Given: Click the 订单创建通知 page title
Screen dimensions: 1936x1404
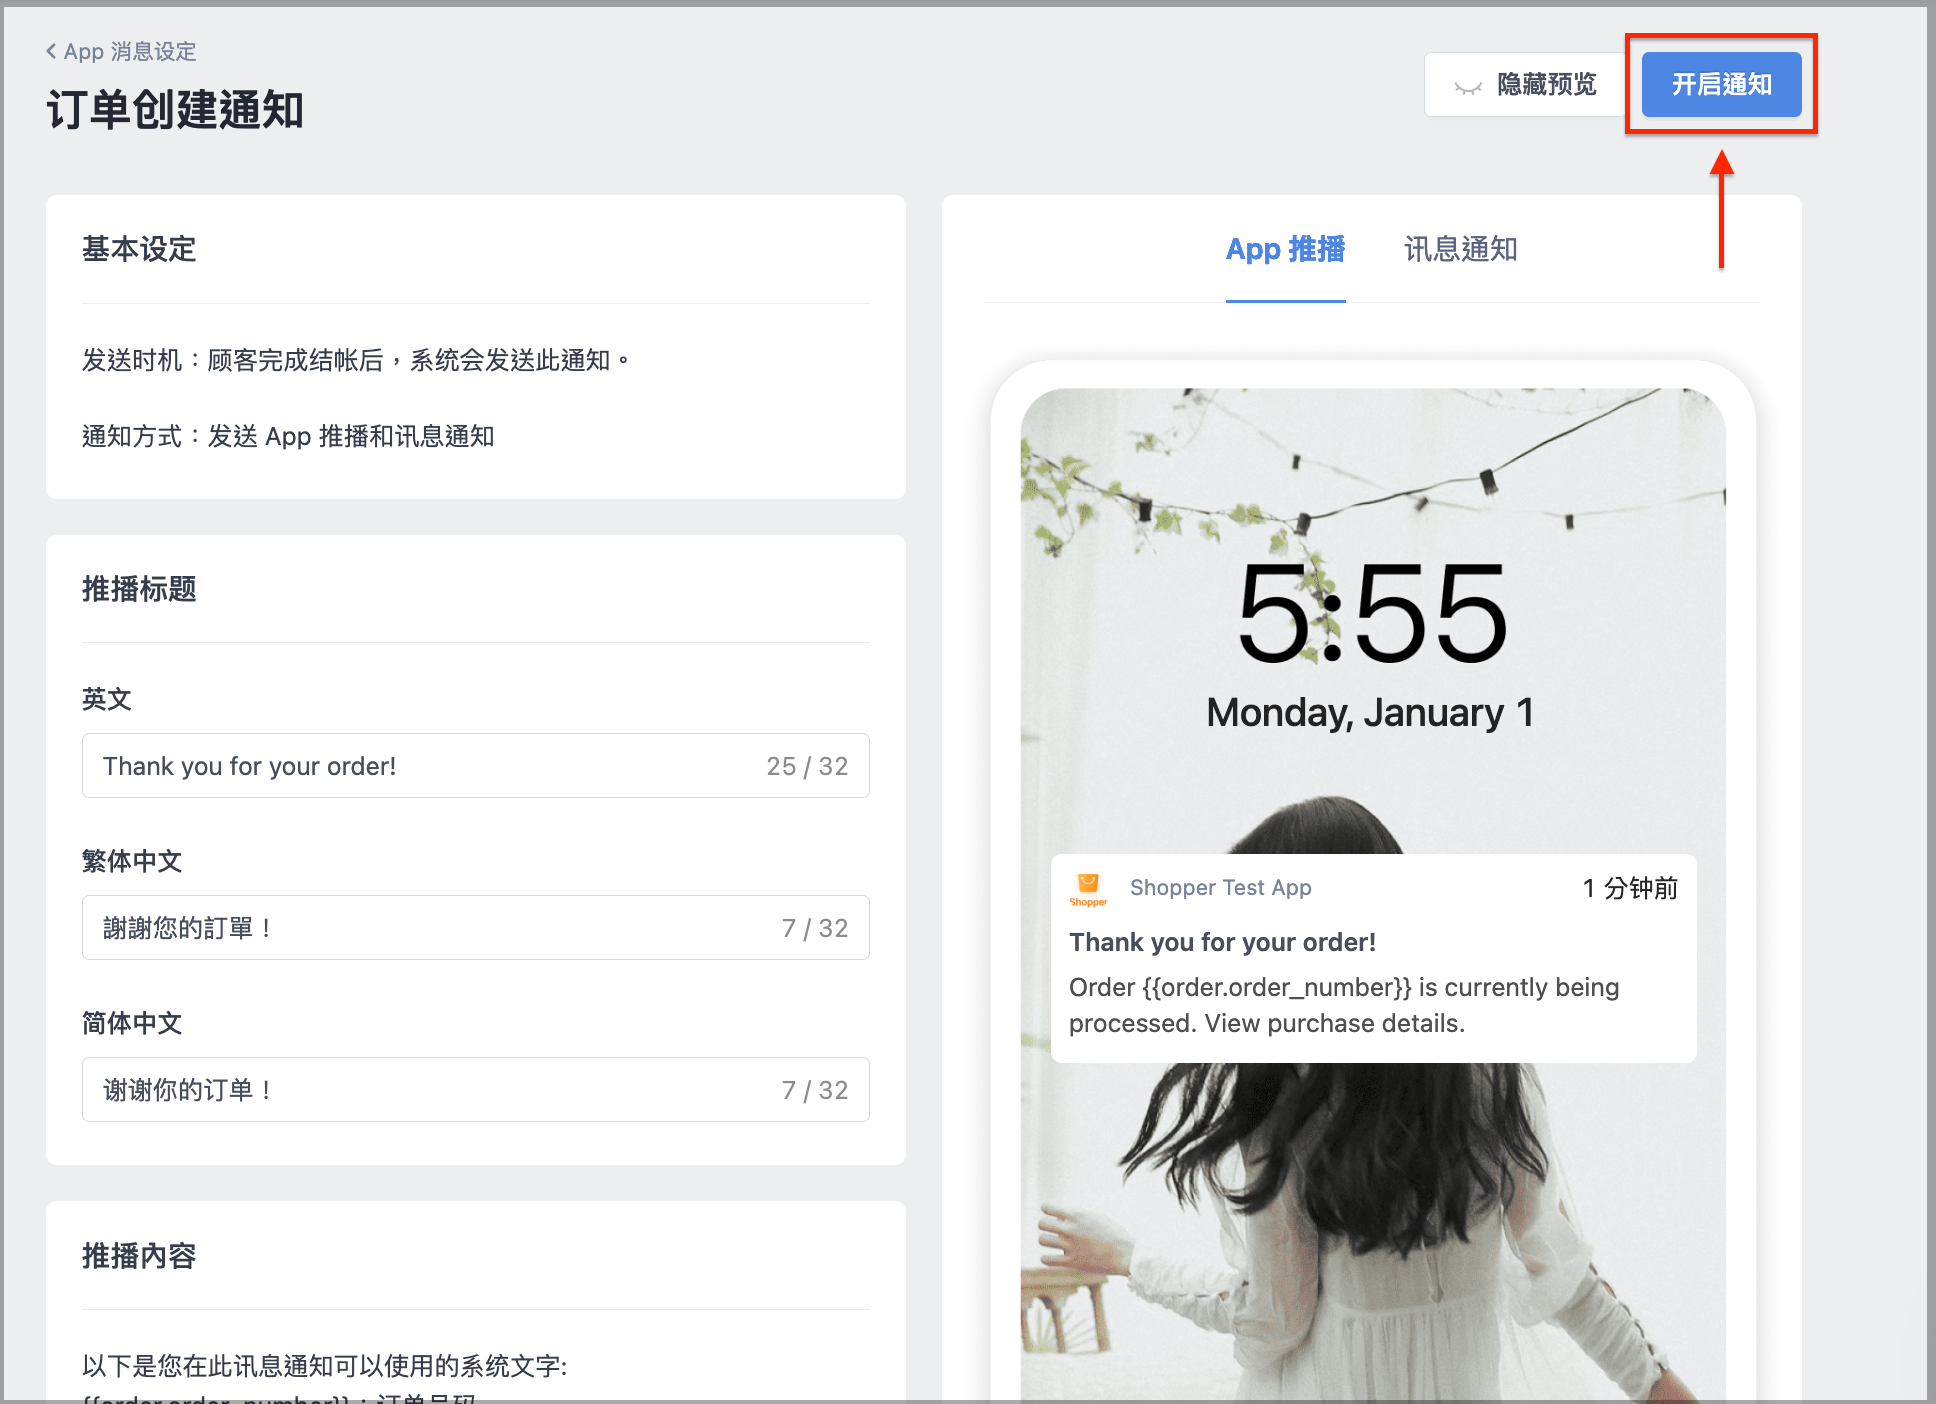Looking at the screenshot, I should (175, 110).
